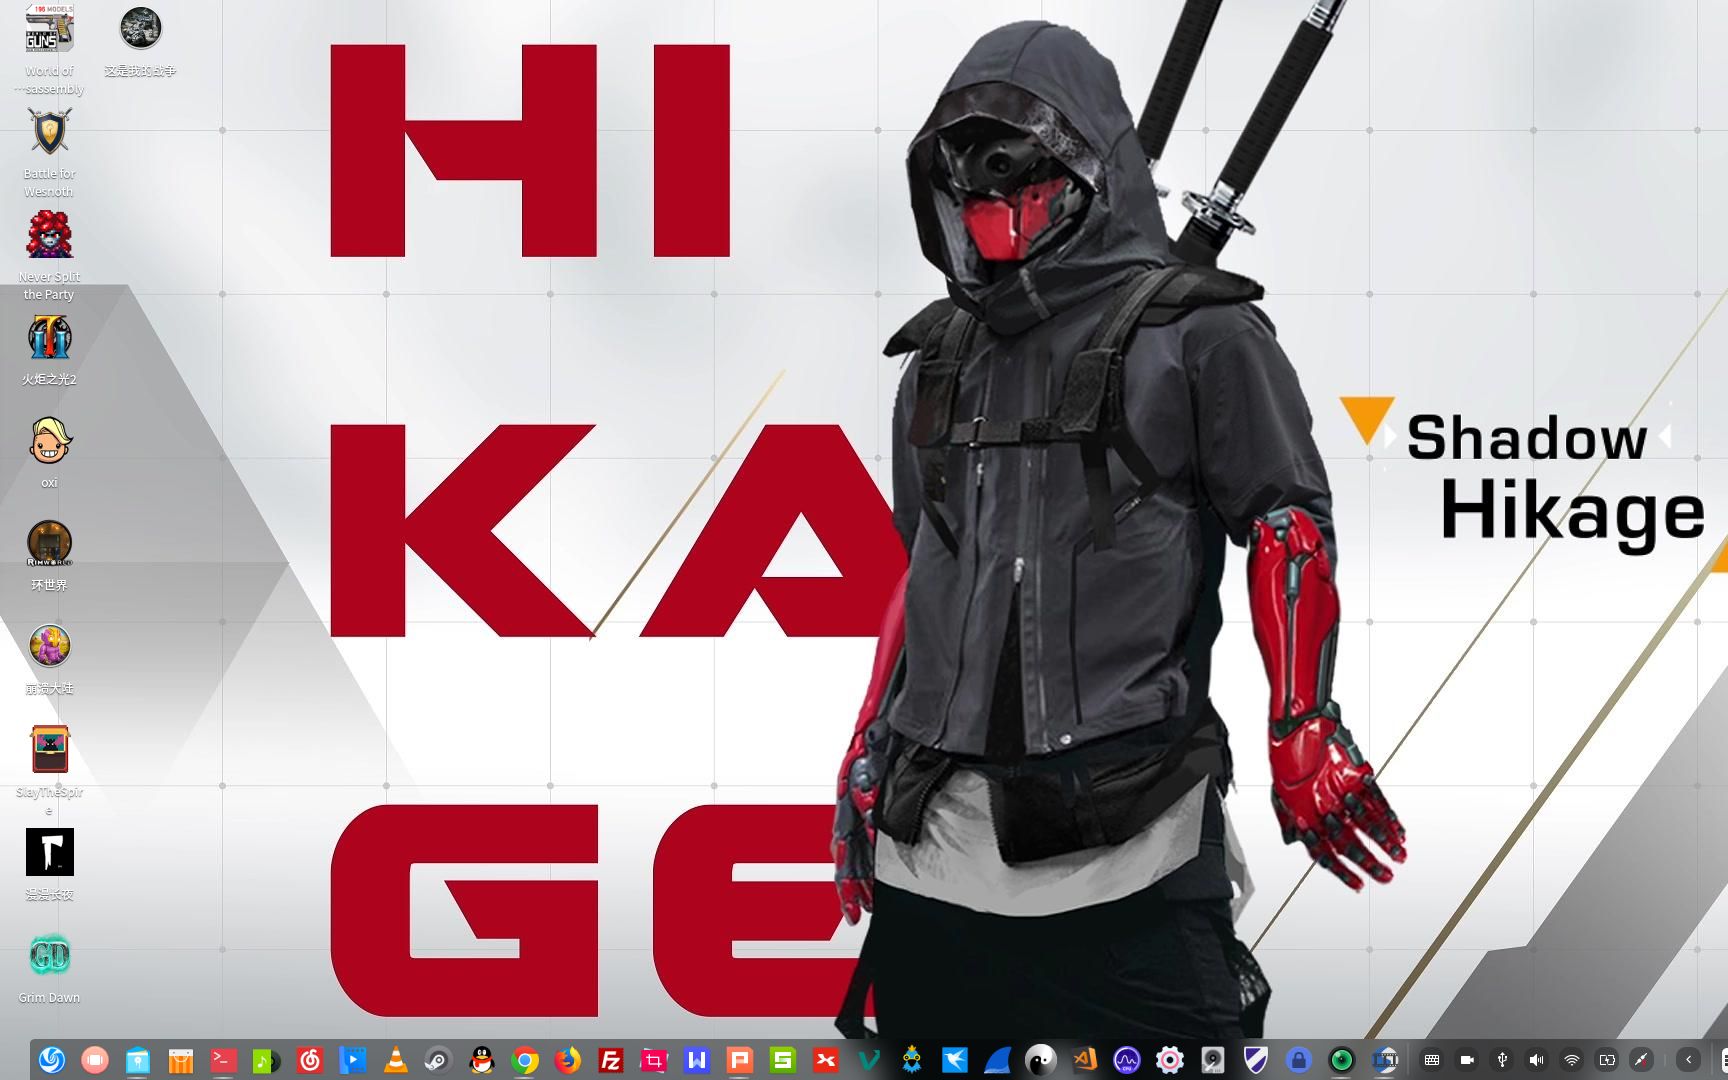This screenshot has width=1728, height=1080.
Task: Open the USB devices tray icon
Action: pyautogui.click(x=1502, y=1059)
